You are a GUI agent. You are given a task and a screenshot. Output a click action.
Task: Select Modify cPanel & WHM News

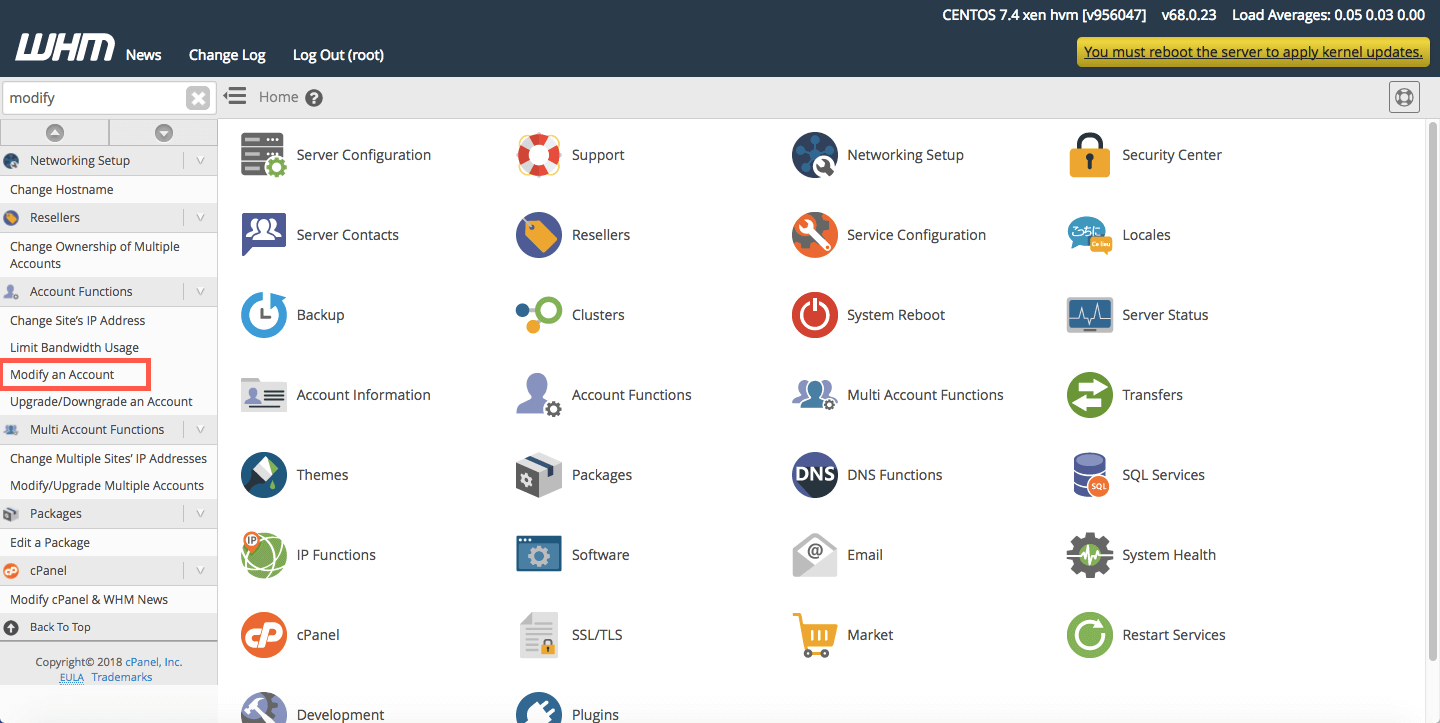click(89, 599)
